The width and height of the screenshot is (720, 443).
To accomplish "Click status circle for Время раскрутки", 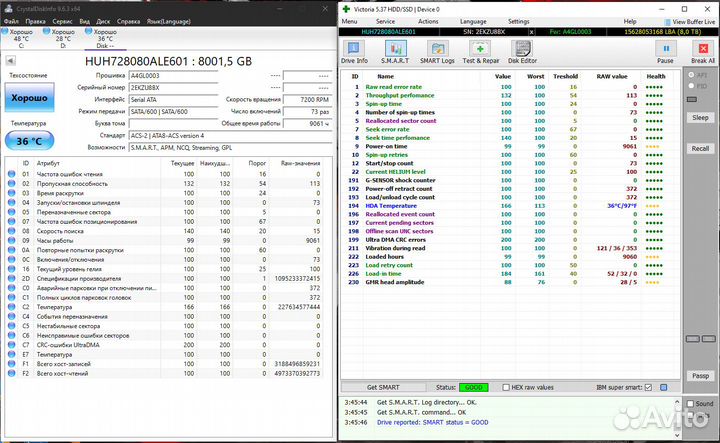I will click(11, 193).
